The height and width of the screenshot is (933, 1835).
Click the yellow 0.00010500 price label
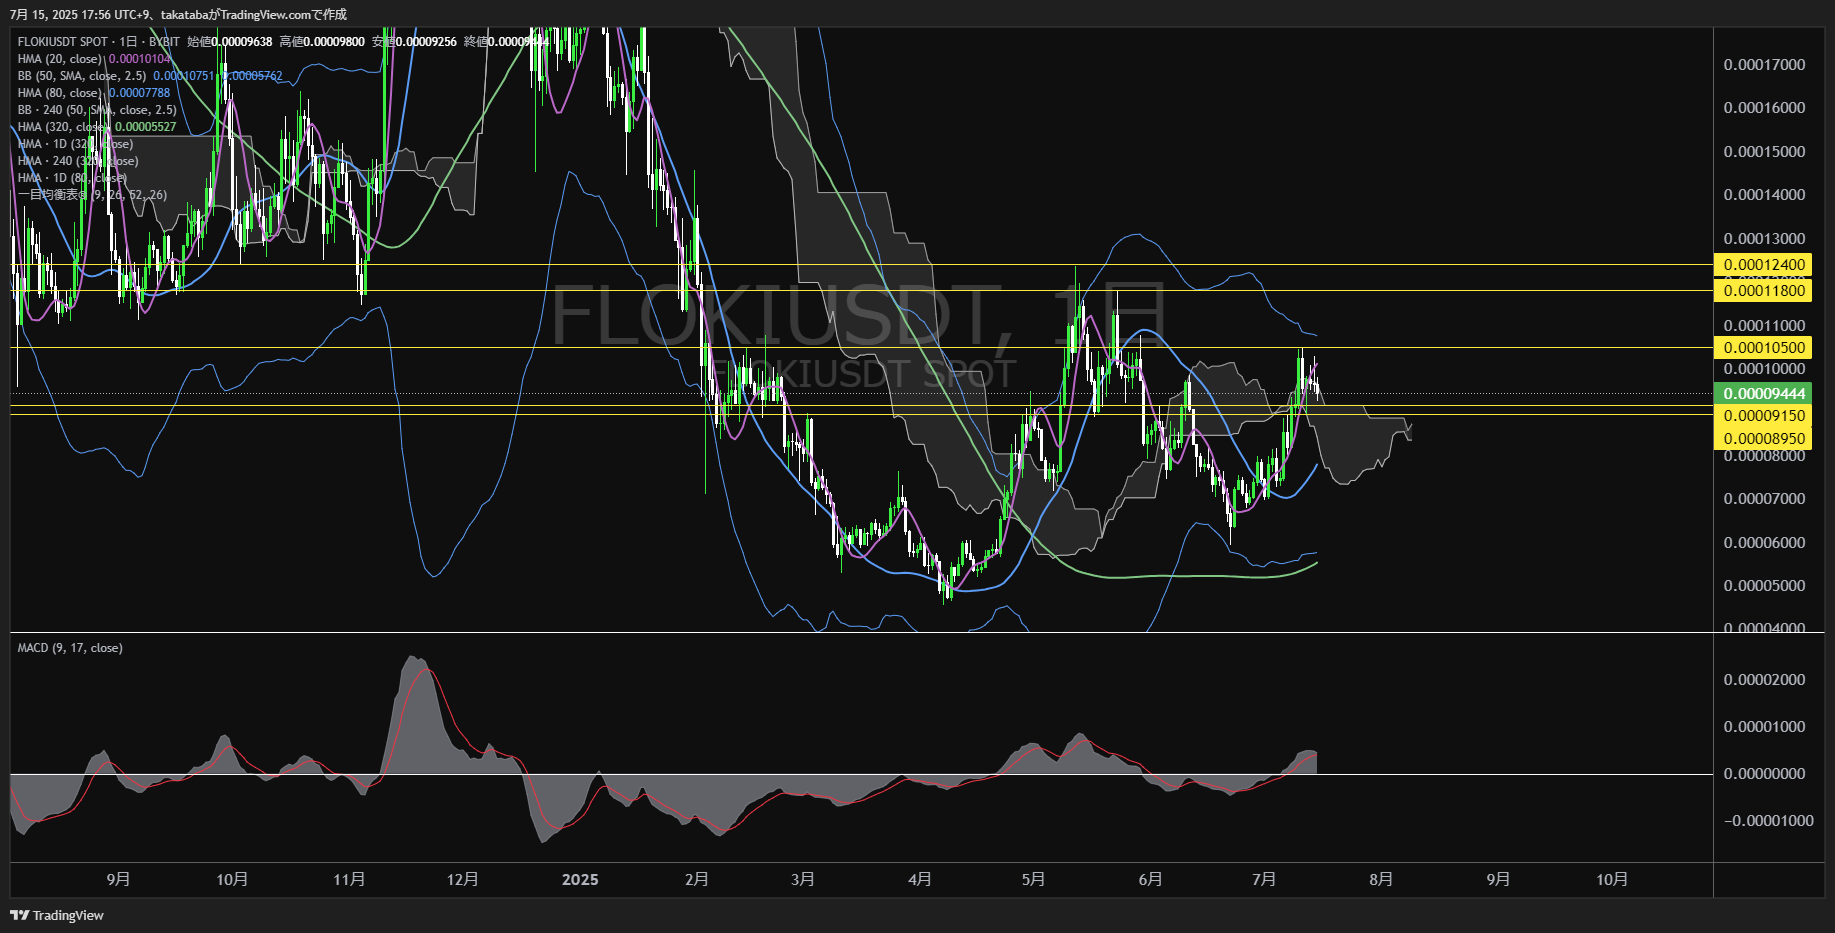click(1765, 348)
